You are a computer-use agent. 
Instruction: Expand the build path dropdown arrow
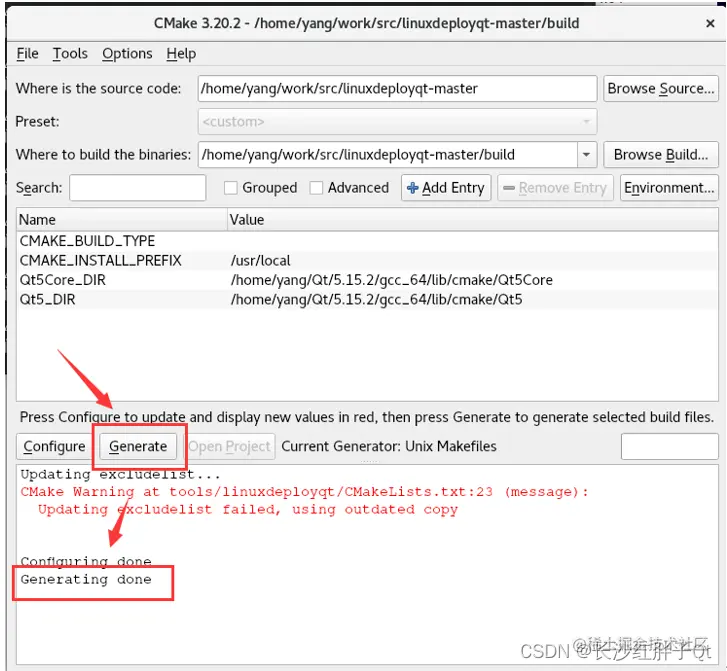(587, 154)
